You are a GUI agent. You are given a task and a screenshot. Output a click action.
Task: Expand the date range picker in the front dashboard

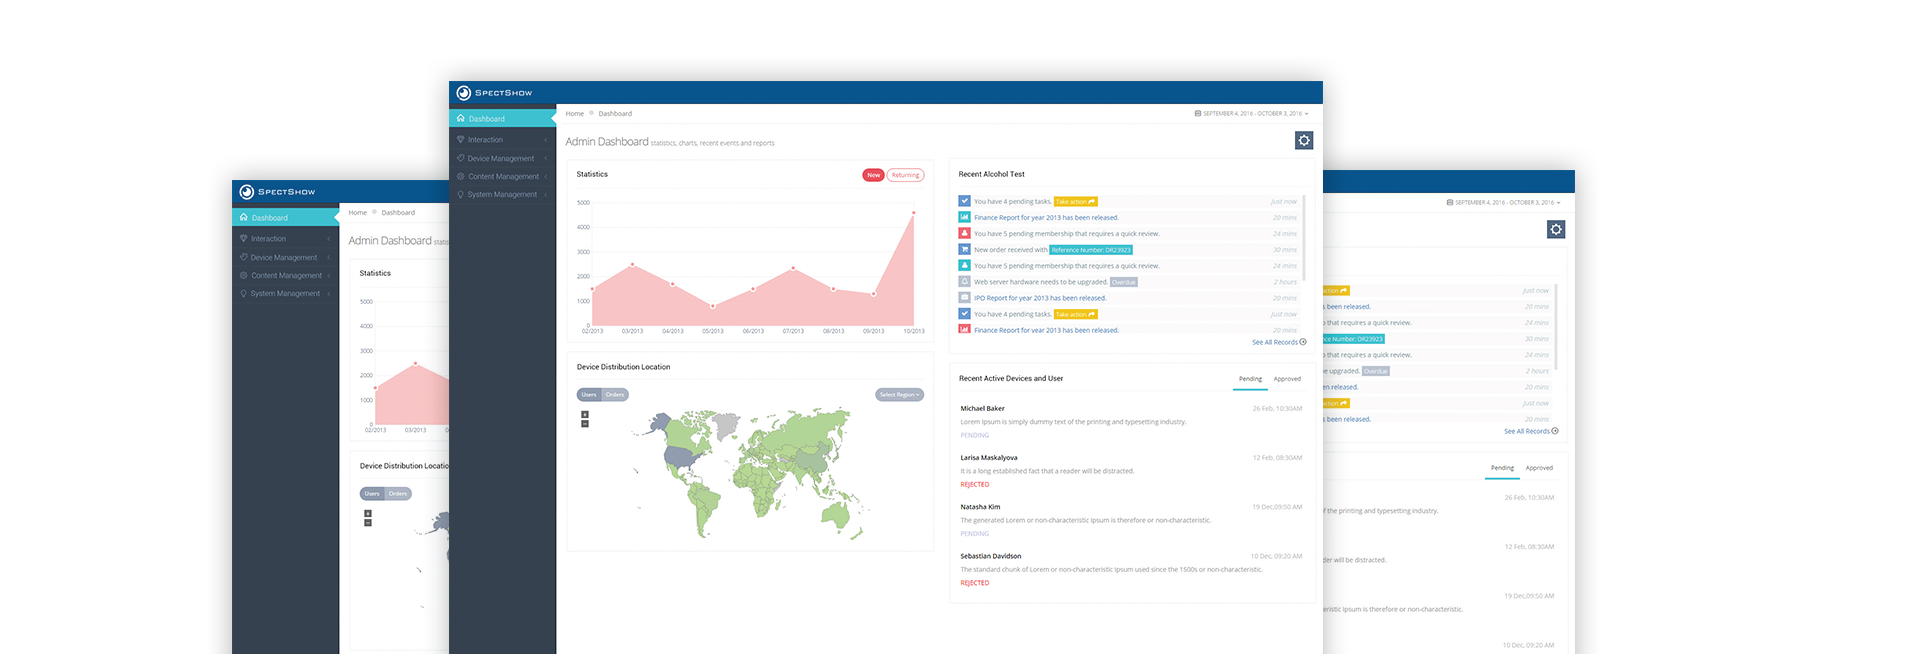coord(1251,114)
